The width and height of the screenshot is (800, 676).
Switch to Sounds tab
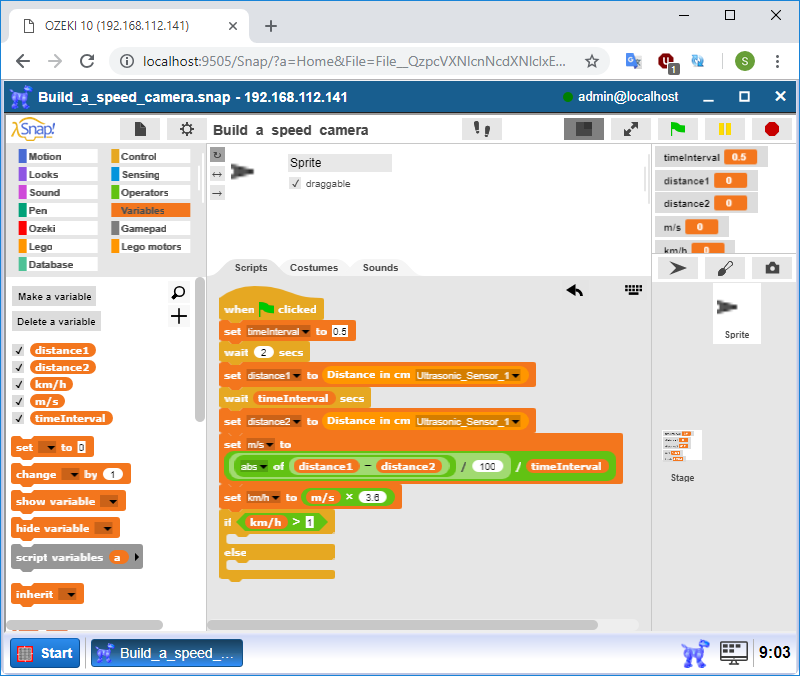tap(381, 267)
